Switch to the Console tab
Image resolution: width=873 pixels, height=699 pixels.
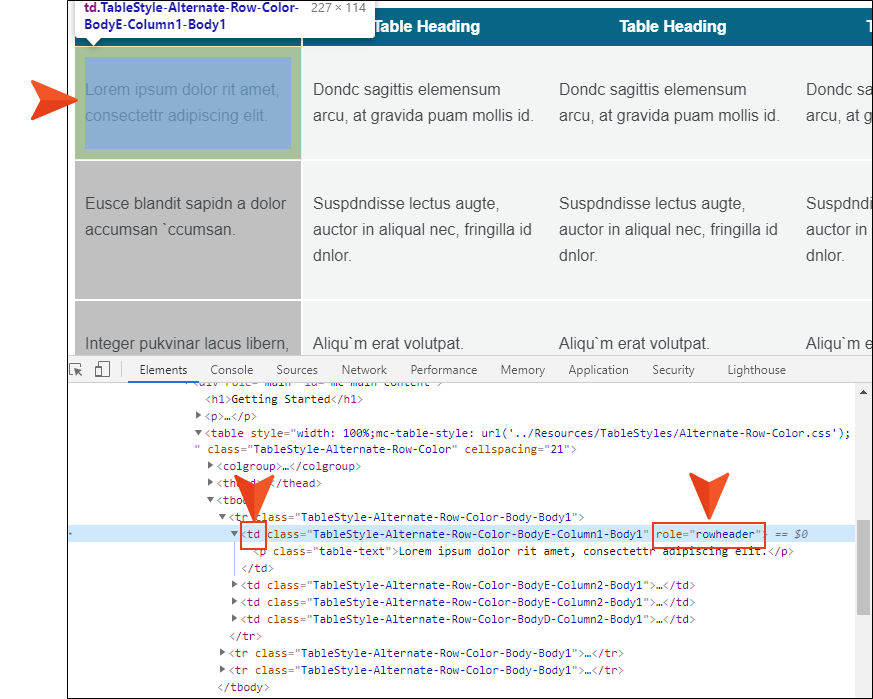pos(232,370)
